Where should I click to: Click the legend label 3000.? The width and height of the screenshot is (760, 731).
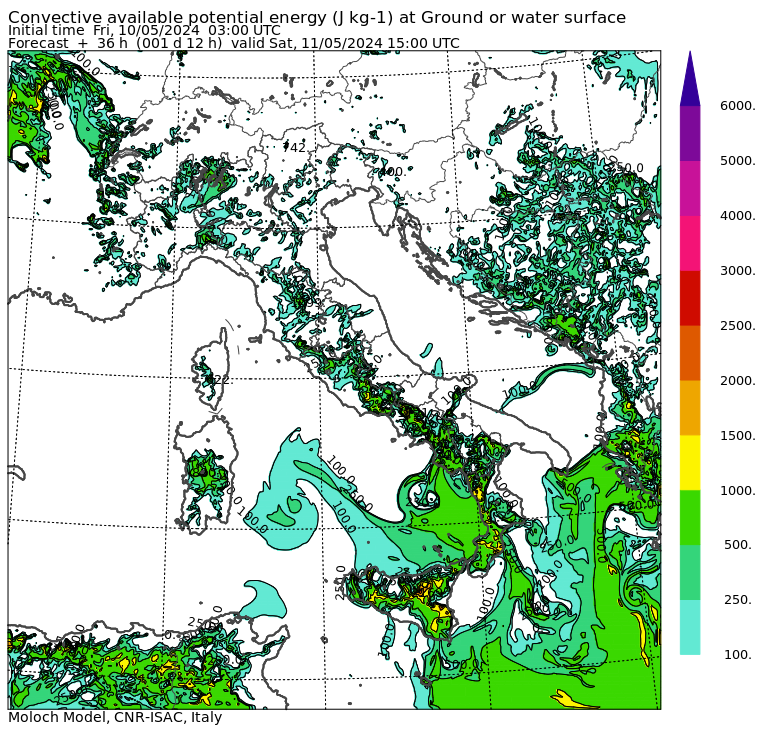coord(737,270)
